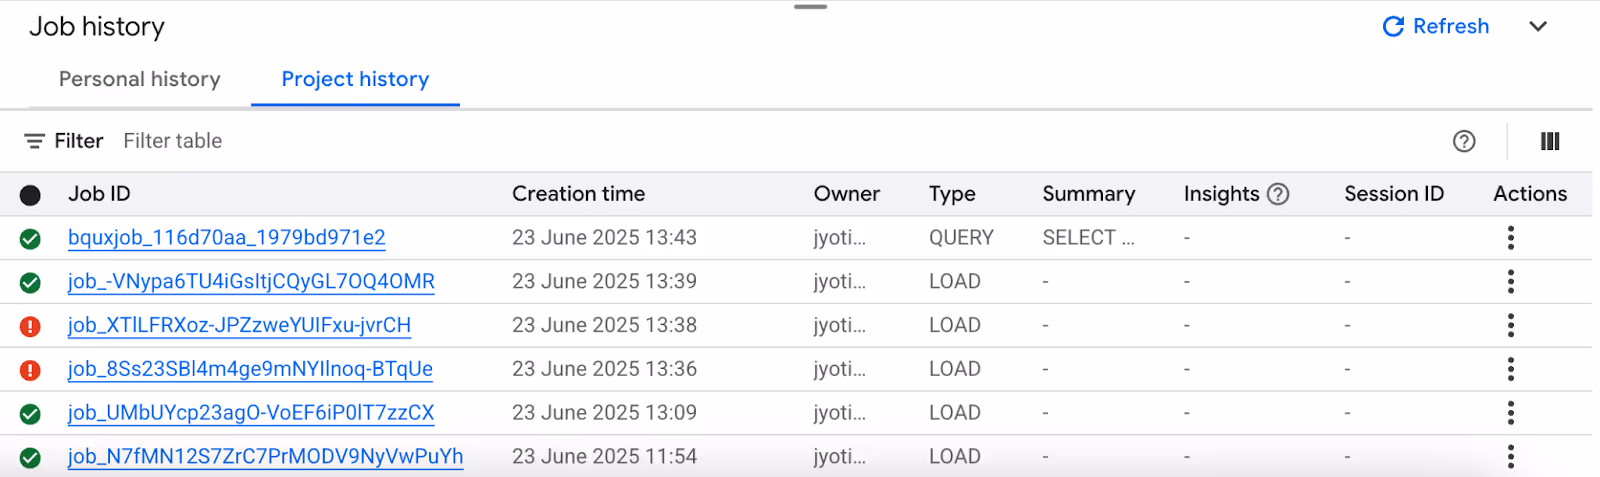The width and height of the screenshot is (1600, 477).
Task: Open actions menu for bquxjob_116d70aa job
Action: (1511, 238)
